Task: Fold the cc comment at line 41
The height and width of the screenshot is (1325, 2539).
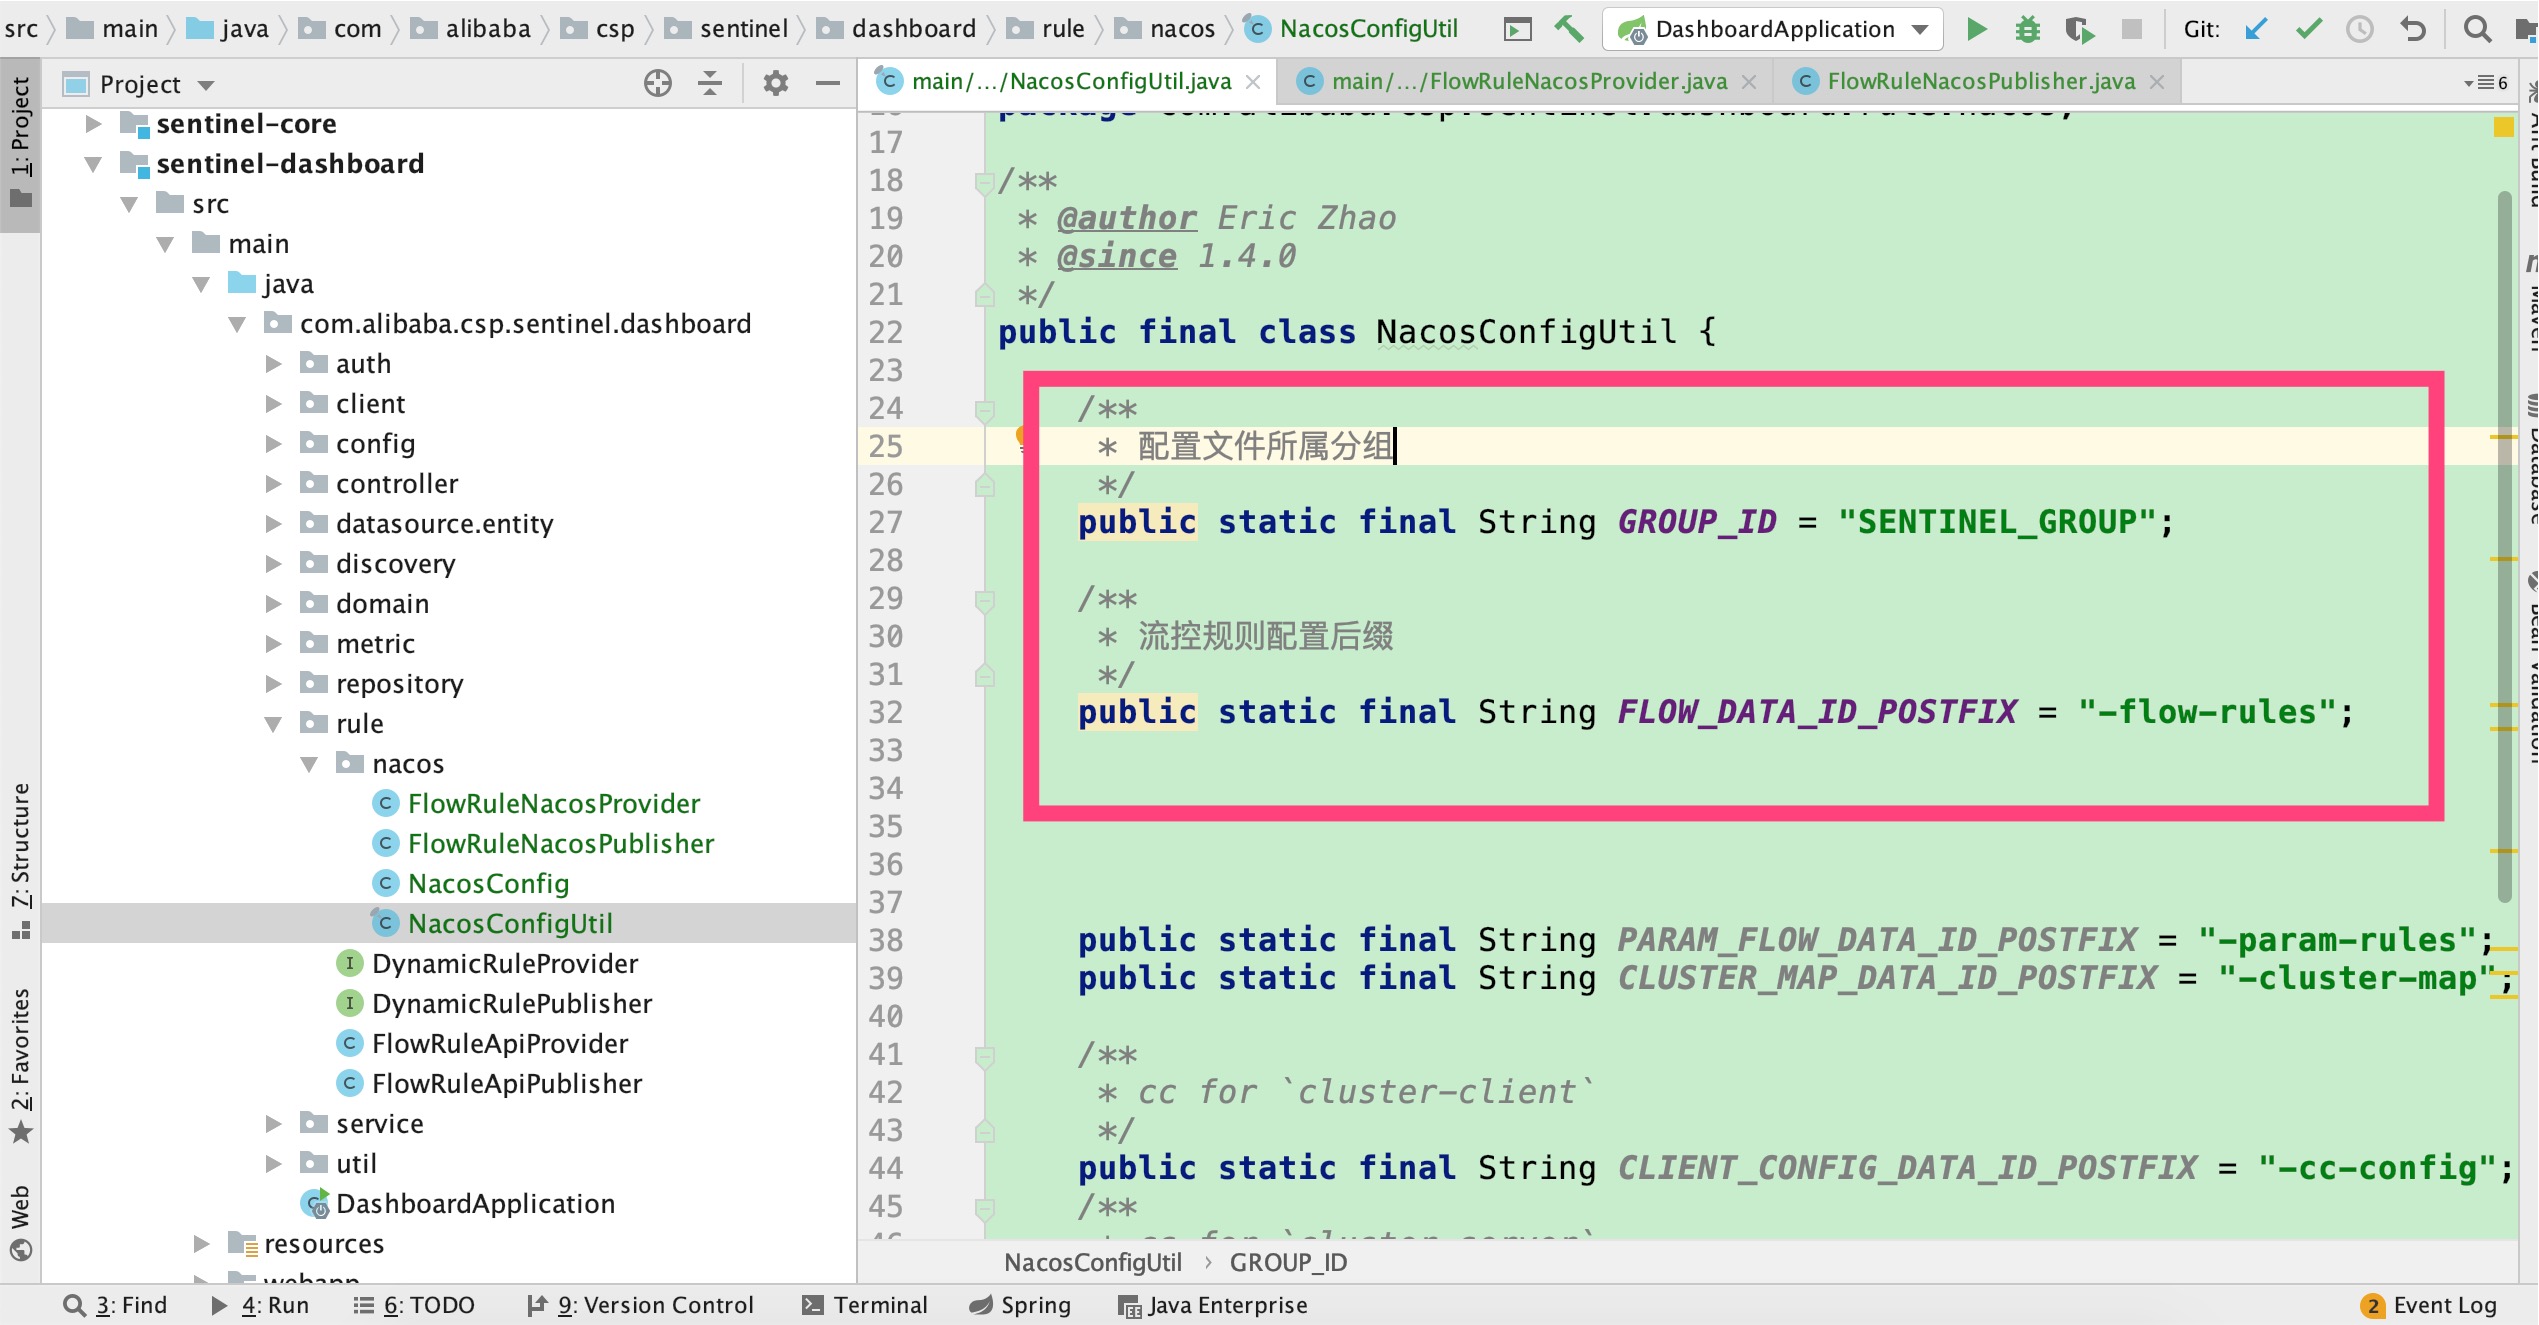Action: click(x=984, y=1056)
